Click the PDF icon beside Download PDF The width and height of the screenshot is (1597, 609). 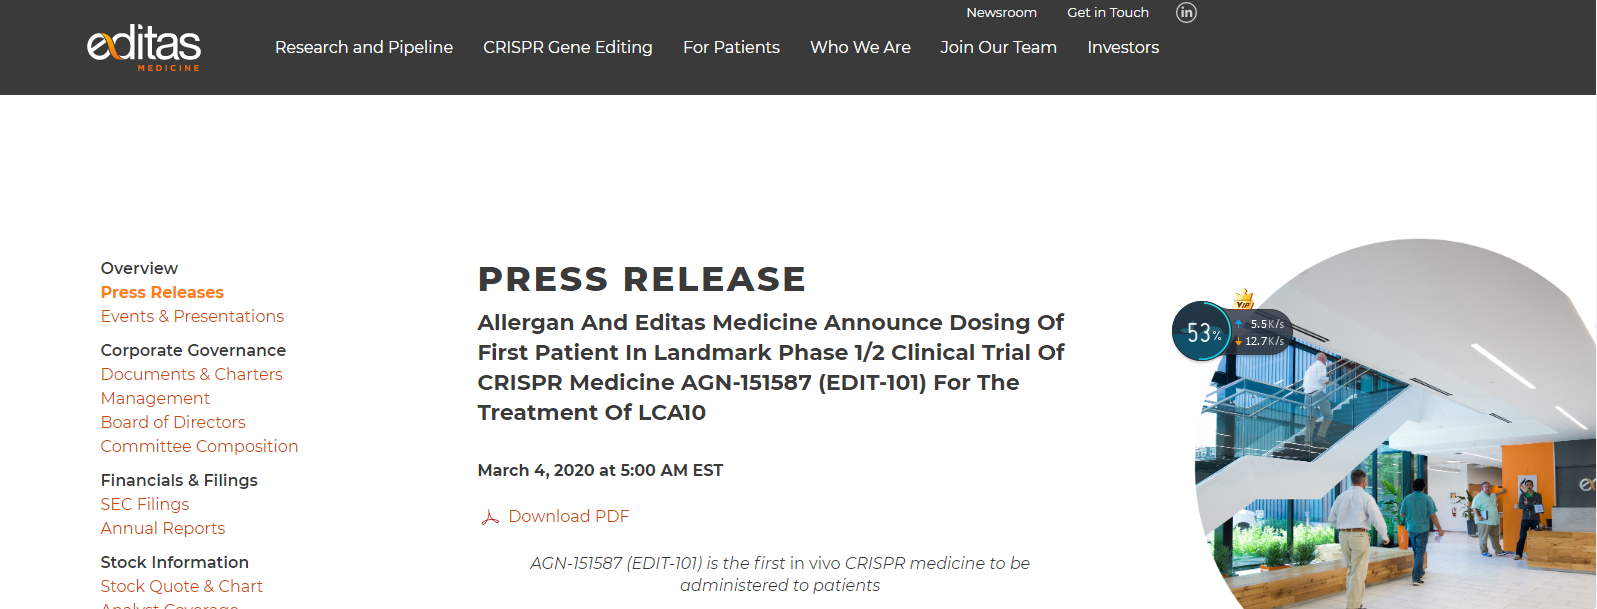(490, 517)
